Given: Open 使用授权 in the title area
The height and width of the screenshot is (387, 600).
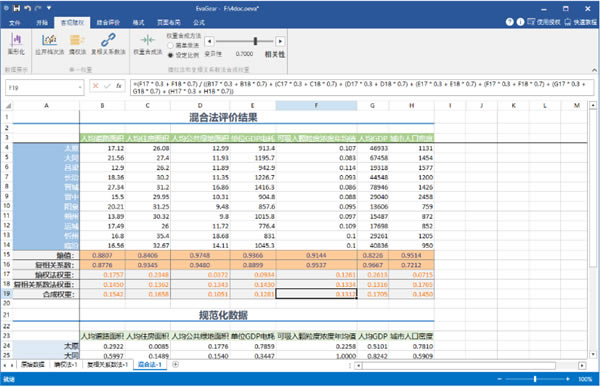Looking at the screenshot, I should click(544, 22).
